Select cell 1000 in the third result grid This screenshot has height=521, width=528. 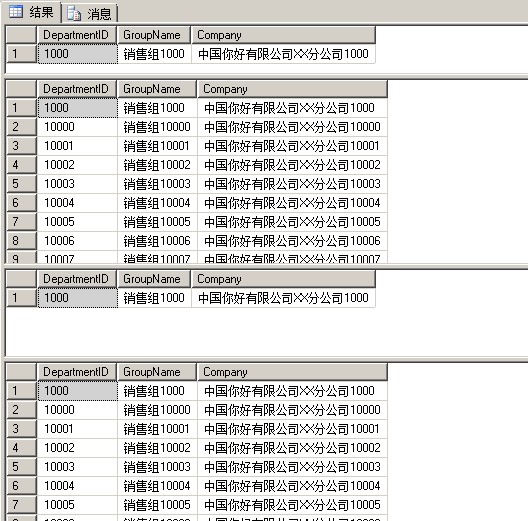pos(77,298)
